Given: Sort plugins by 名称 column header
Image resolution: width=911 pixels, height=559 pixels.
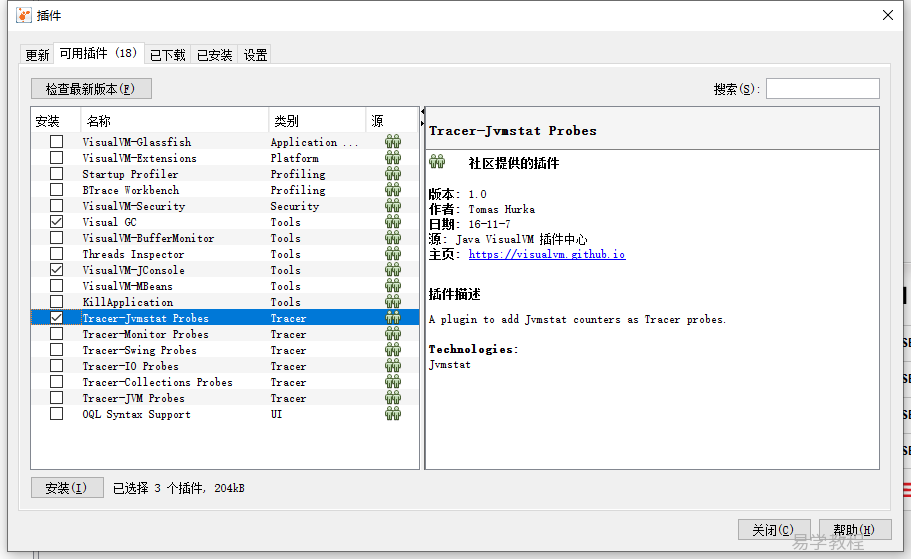Looking at the screenshot, I should pyautogui.click(x=175, y=120).
